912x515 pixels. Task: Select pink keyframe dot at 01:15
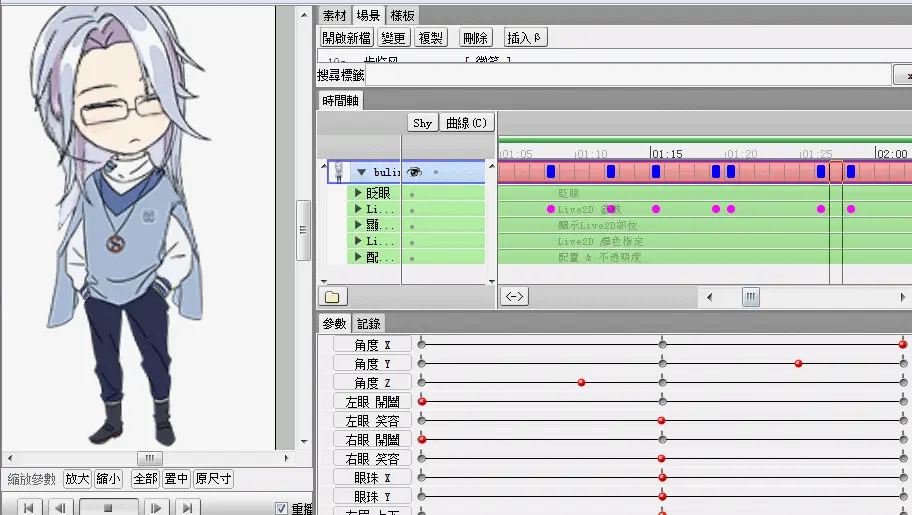click(656, 209)
